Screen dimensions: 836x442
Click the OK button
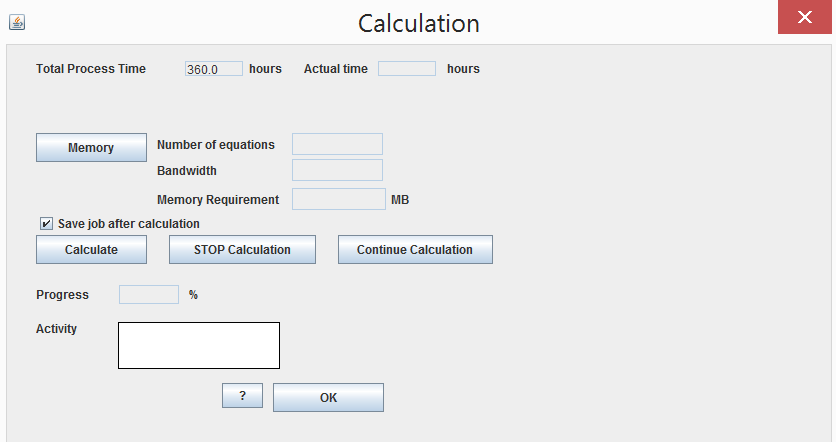(x=328, y=397)
